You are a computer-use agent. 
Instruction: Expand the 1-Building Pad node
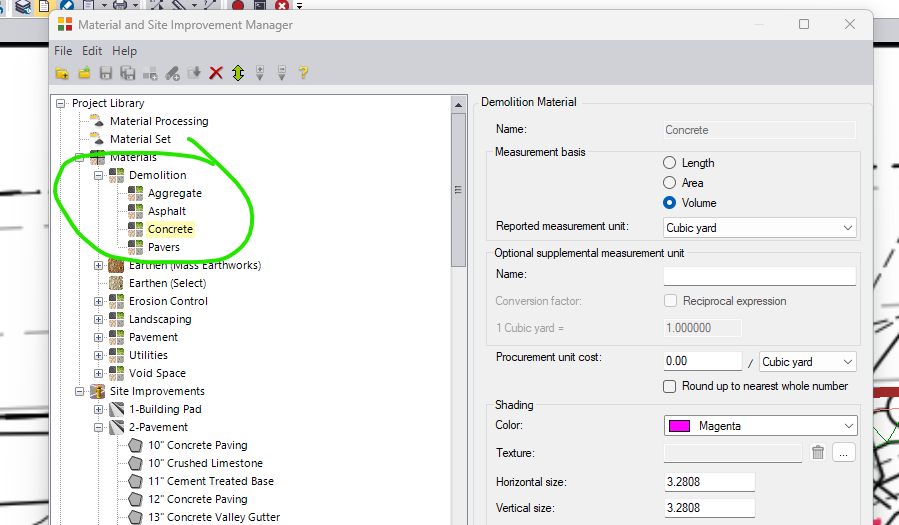pos(99,409)
